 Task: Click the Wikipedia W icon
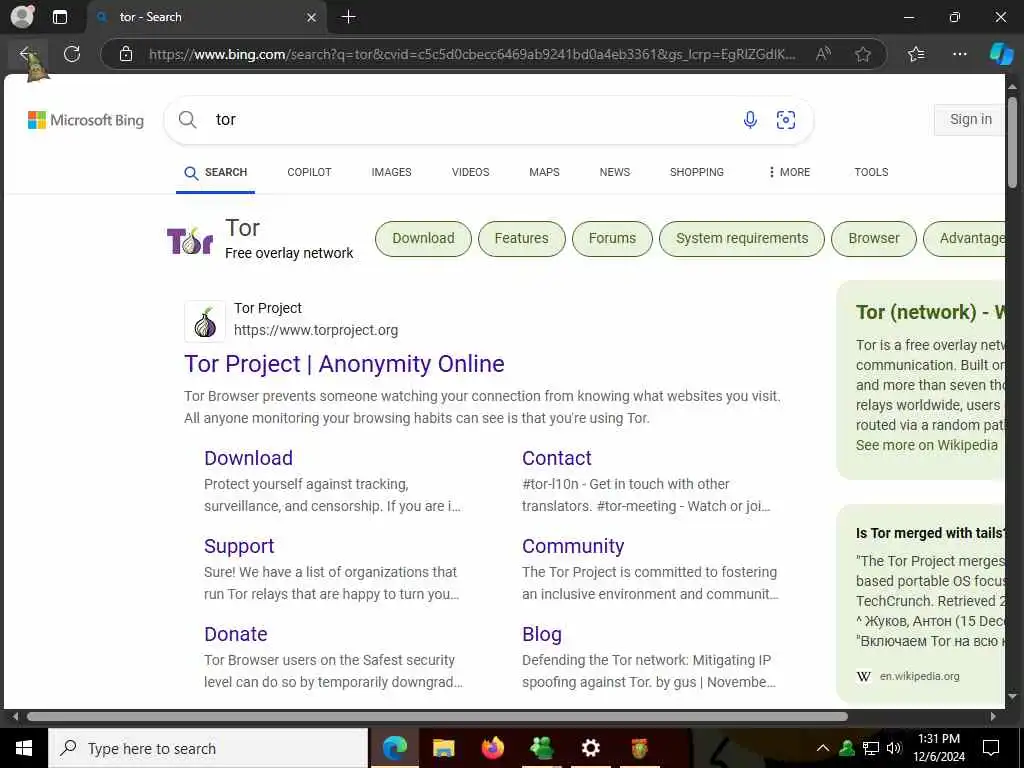tap(863, 677)
